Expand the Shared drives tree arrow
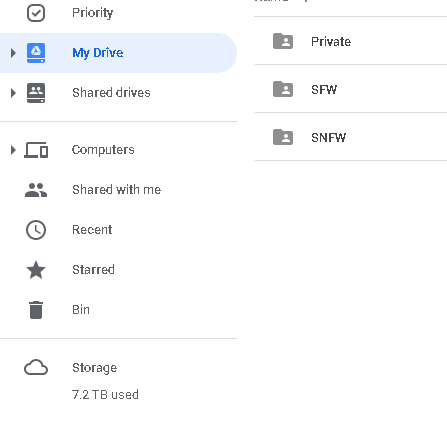This screenshot has width=447, height=432. point(13,93)
